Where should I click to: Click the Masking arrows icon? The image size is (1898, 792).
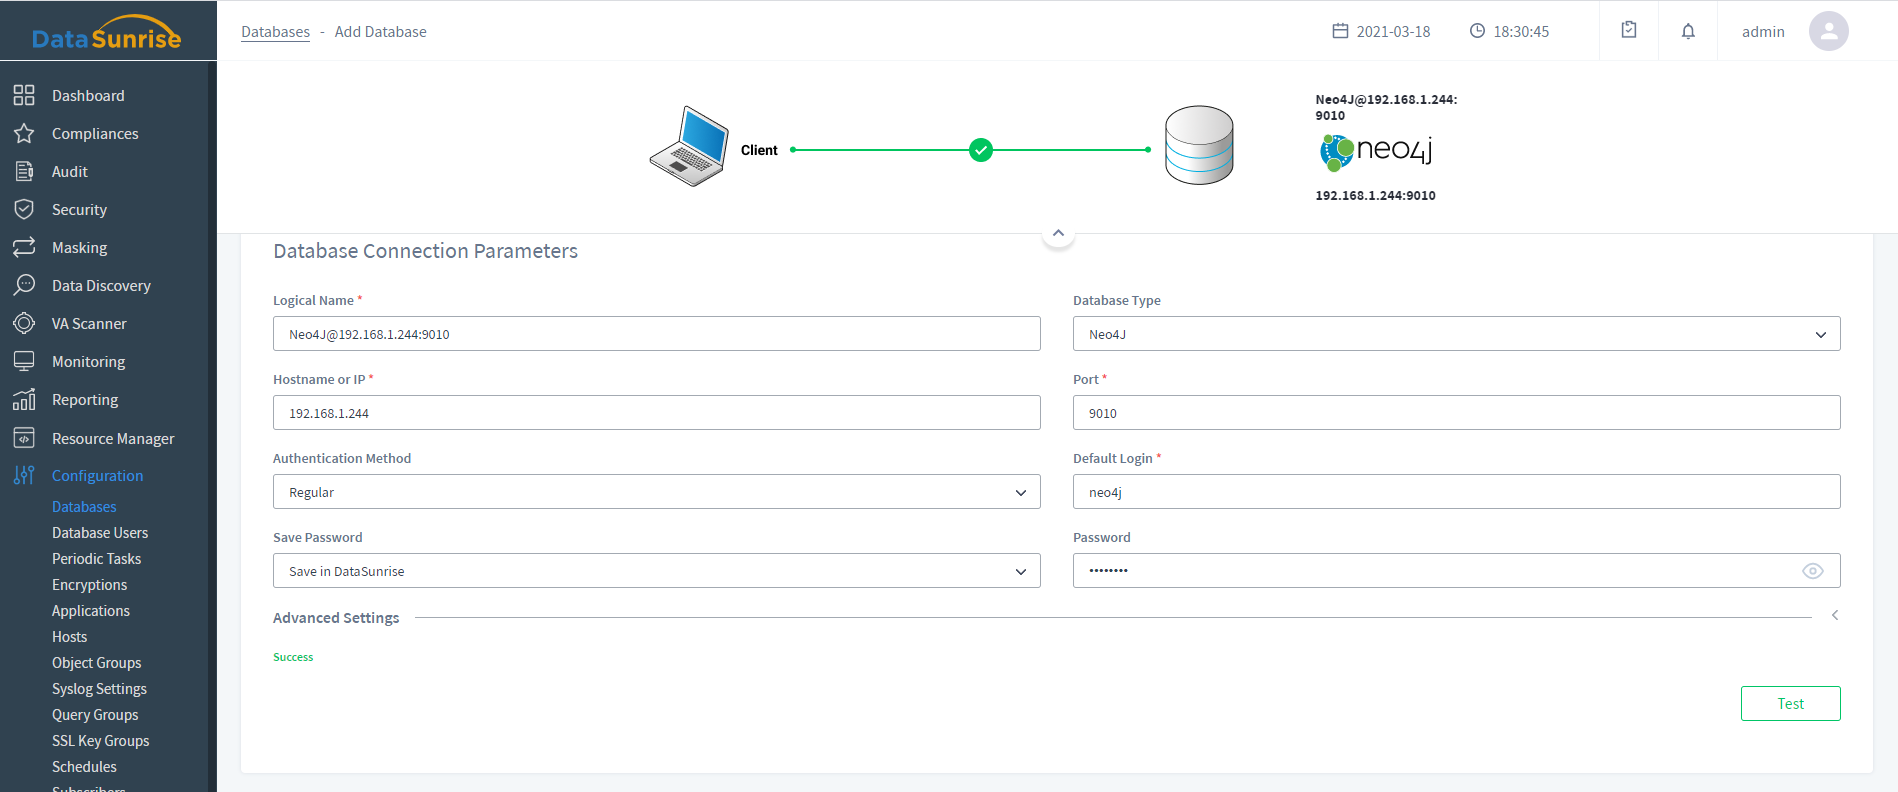[24, 247]
